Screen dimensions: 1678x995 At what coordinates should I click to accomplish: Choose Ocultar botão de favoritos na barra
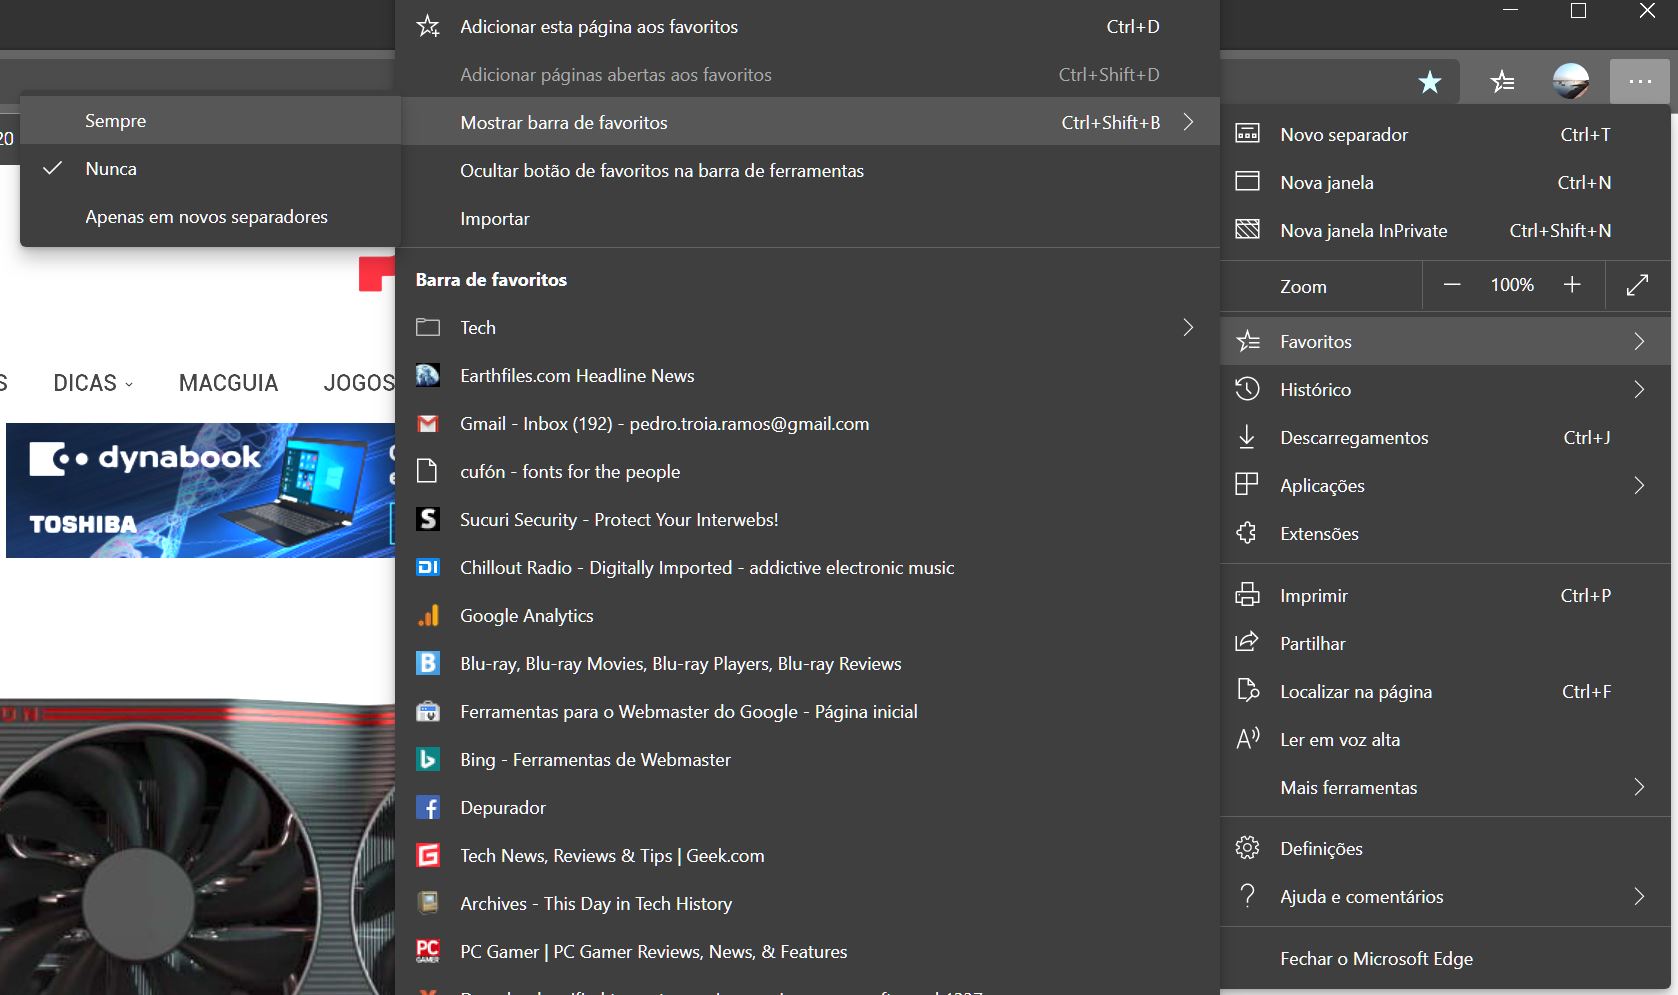click(x=808, y=170)
